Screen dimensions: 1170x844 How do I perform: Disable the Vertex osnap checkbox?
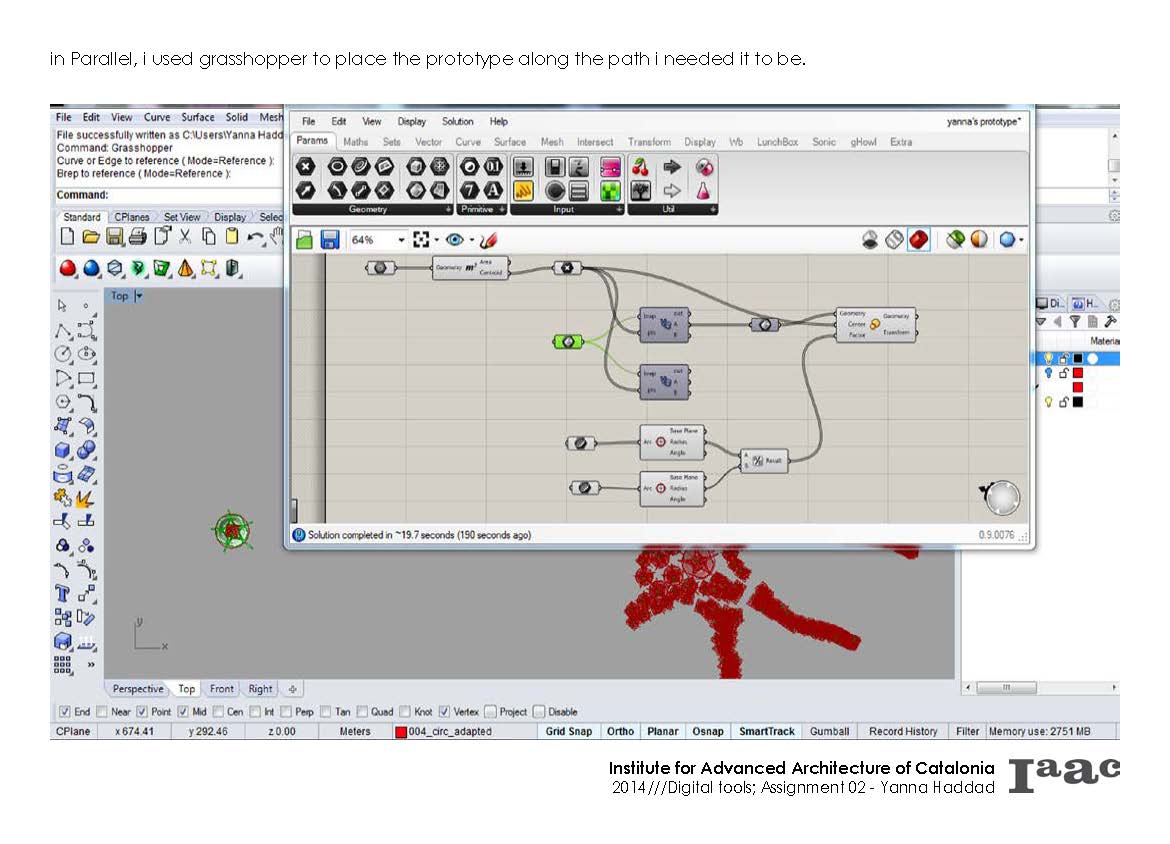tap(445, 712)
